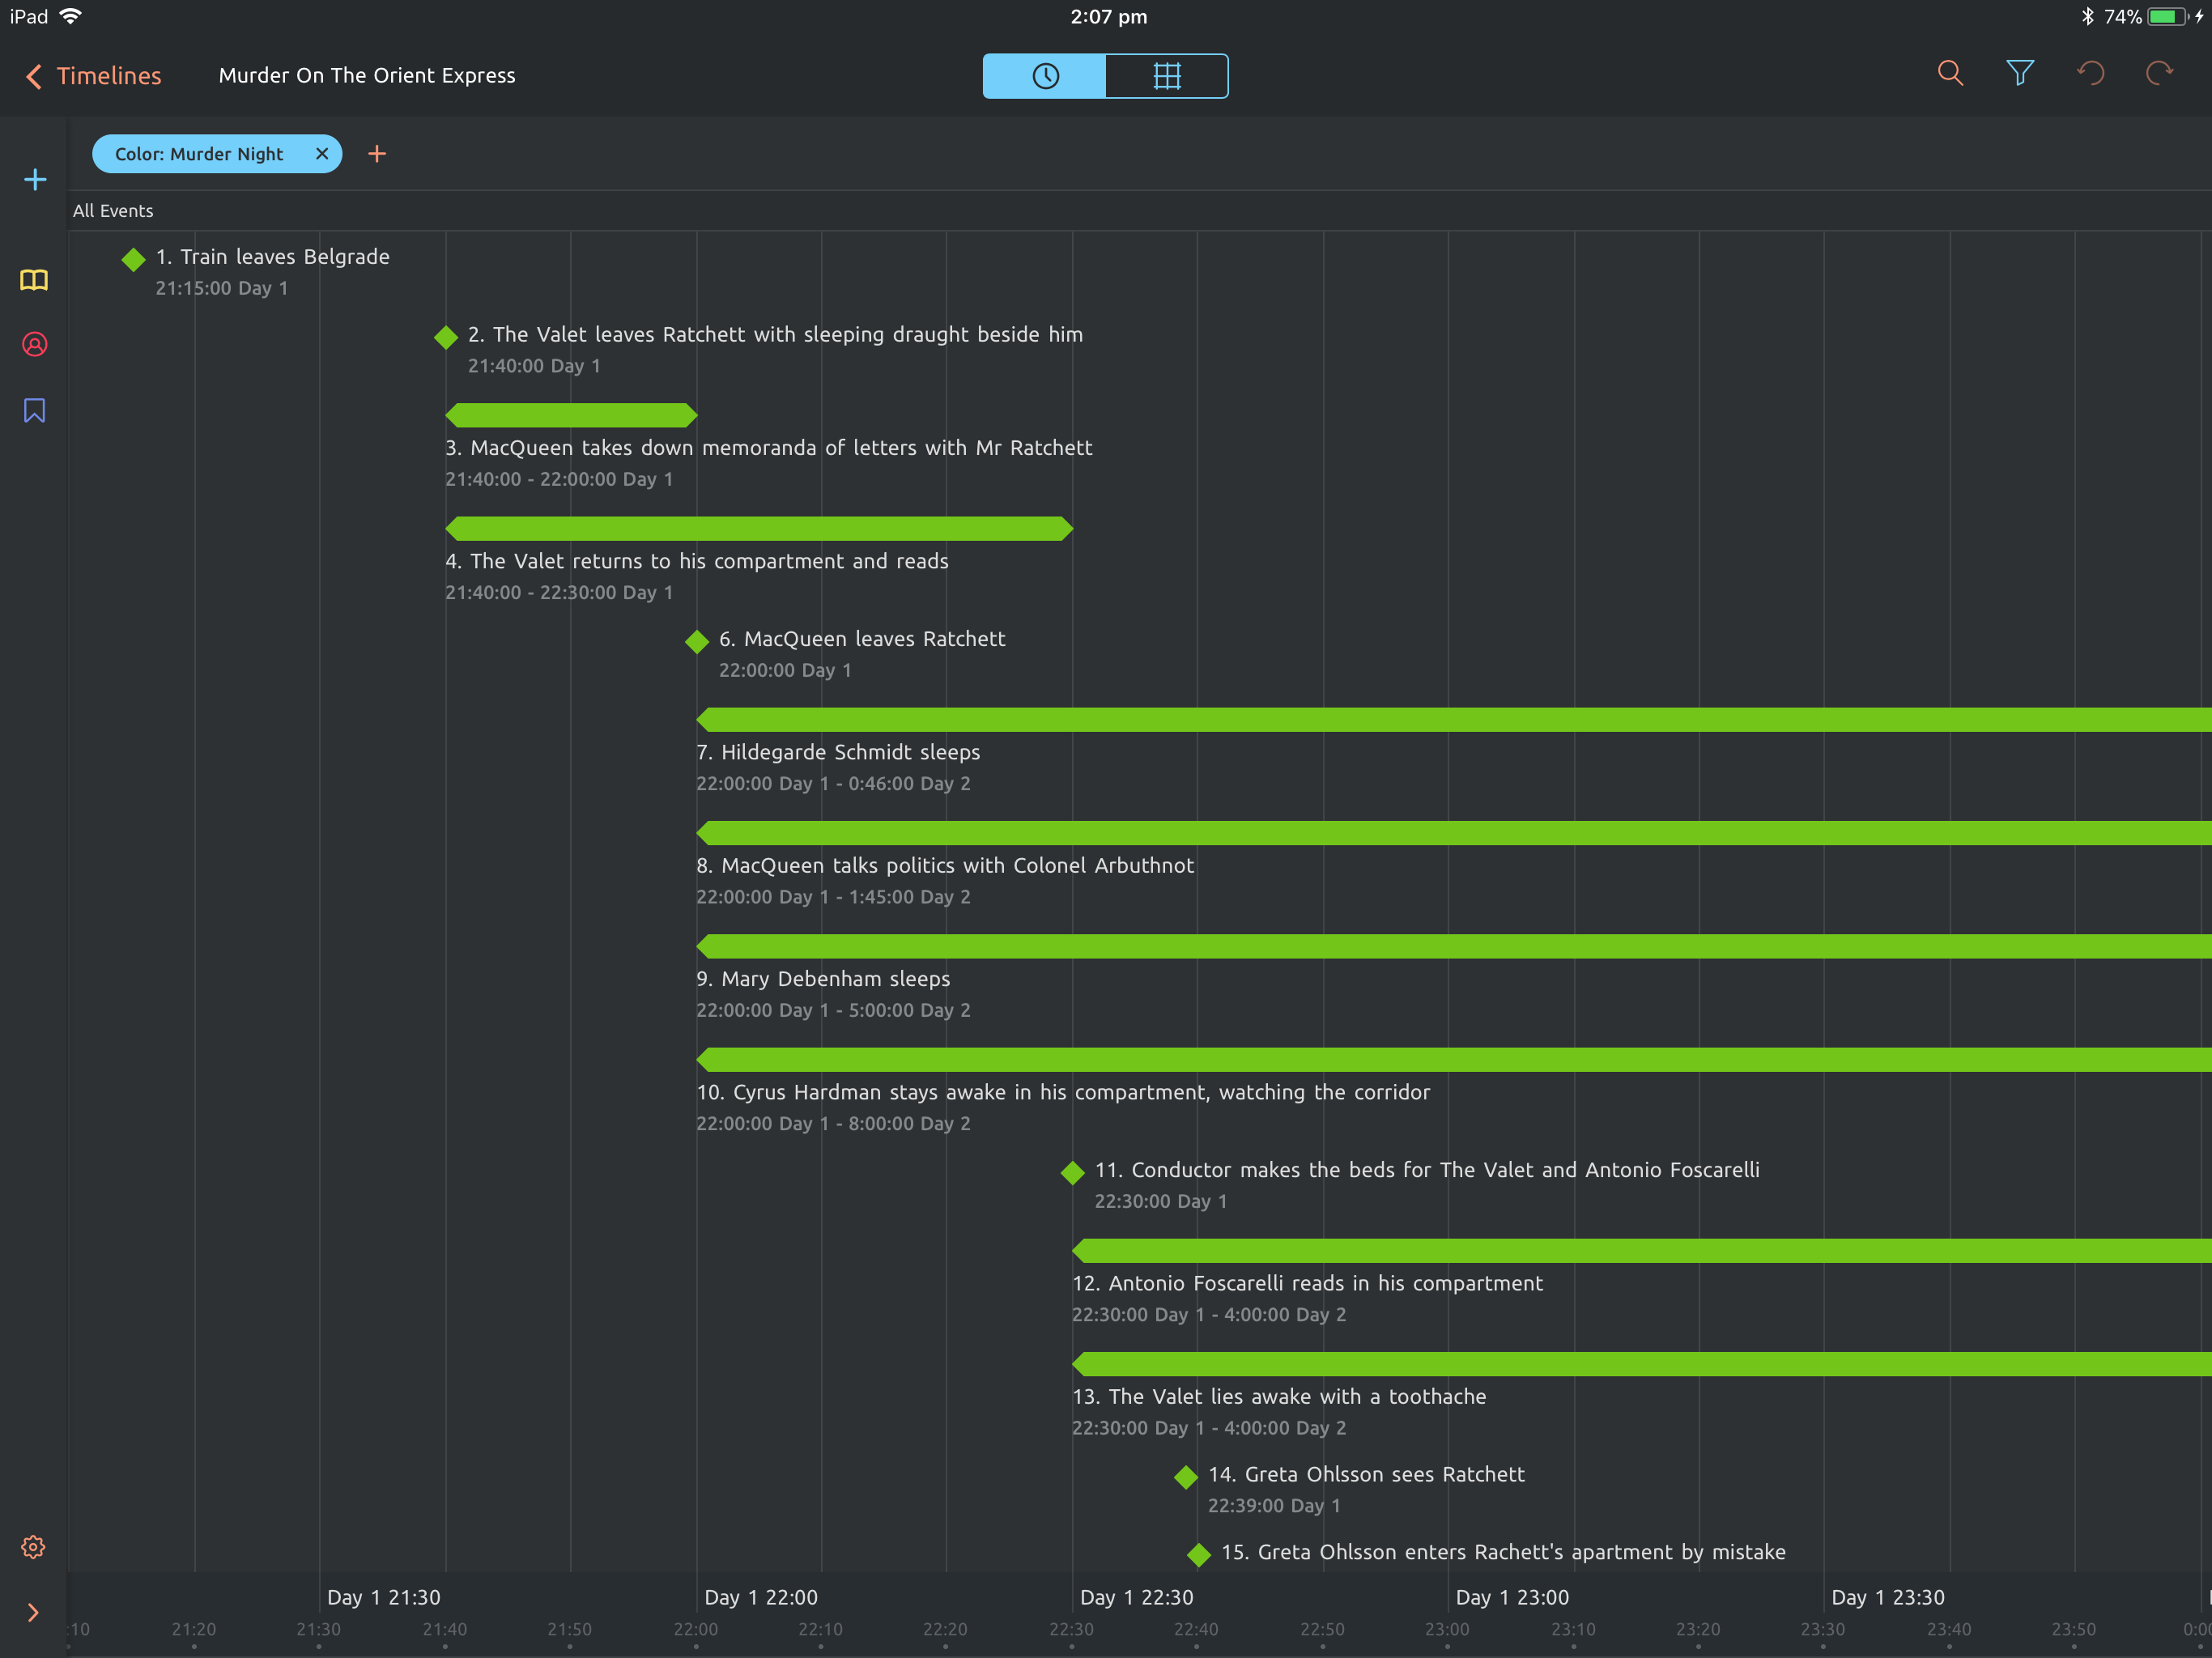Click 'All Events' section header
The width and height of the screenshot is (2212, 1658).
tap(113, 211)
